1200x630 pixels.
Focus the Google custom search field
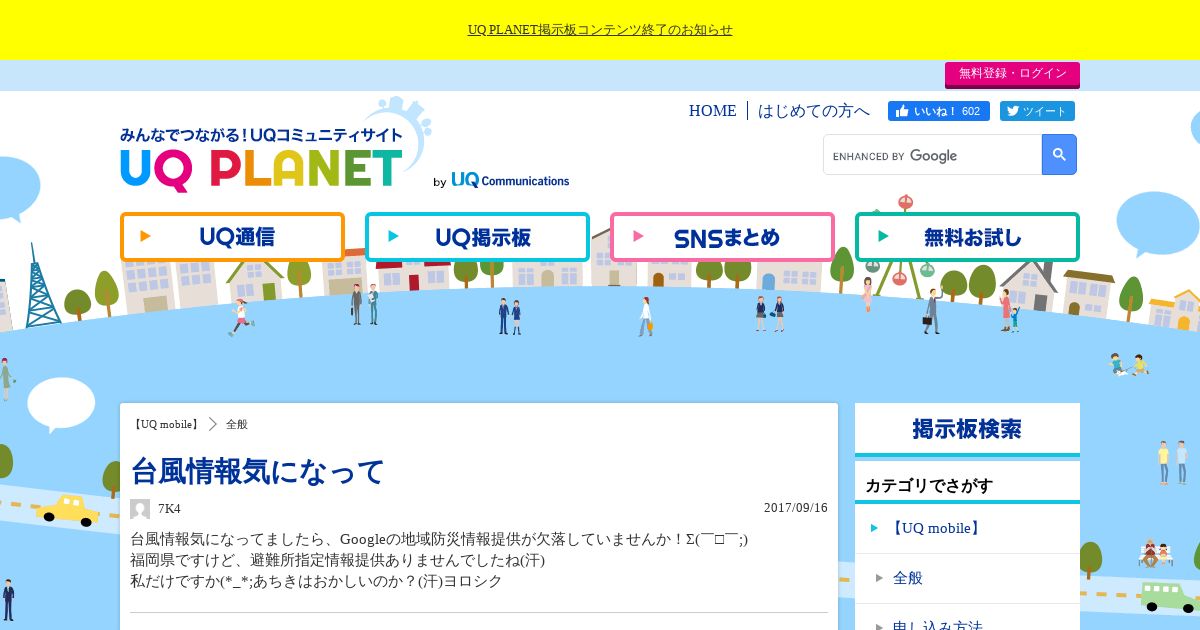click(933, 155)
